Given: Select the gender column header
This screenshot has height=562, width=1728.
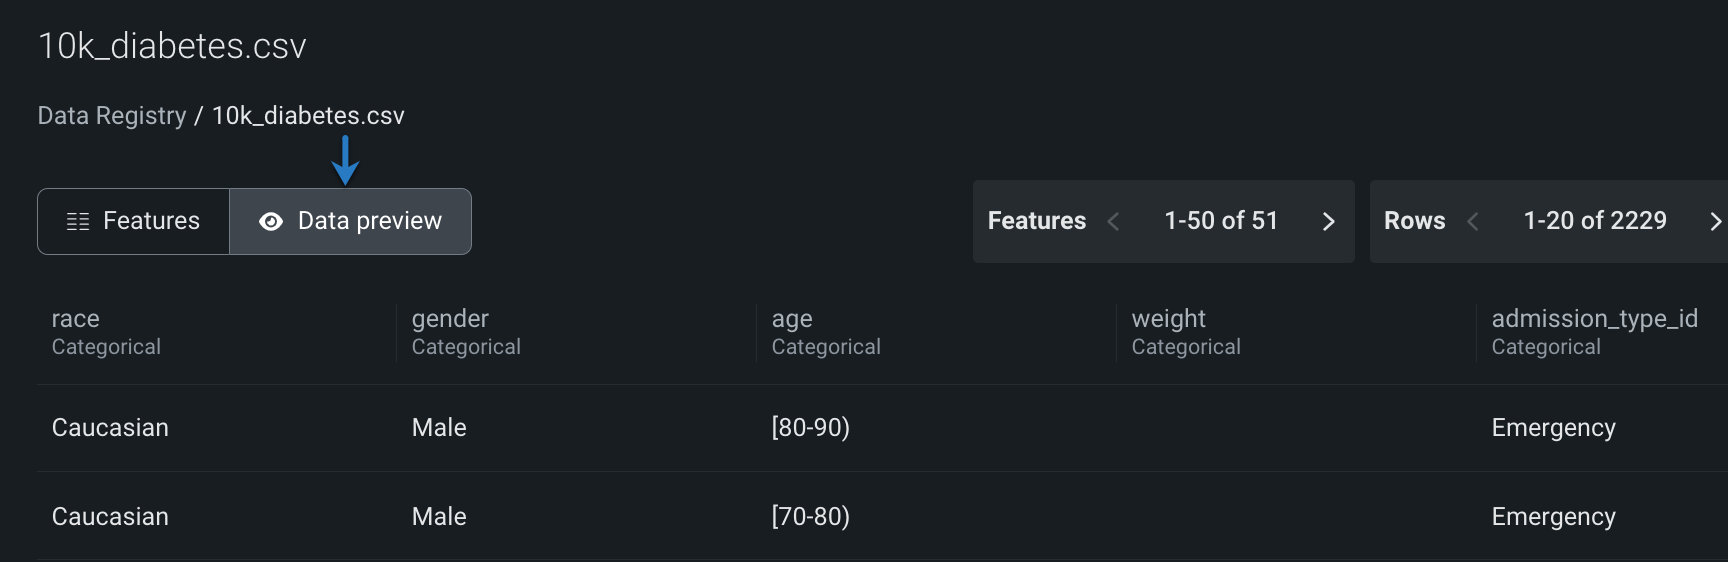Looking at the screenshot, I should [x=450, y=319].
